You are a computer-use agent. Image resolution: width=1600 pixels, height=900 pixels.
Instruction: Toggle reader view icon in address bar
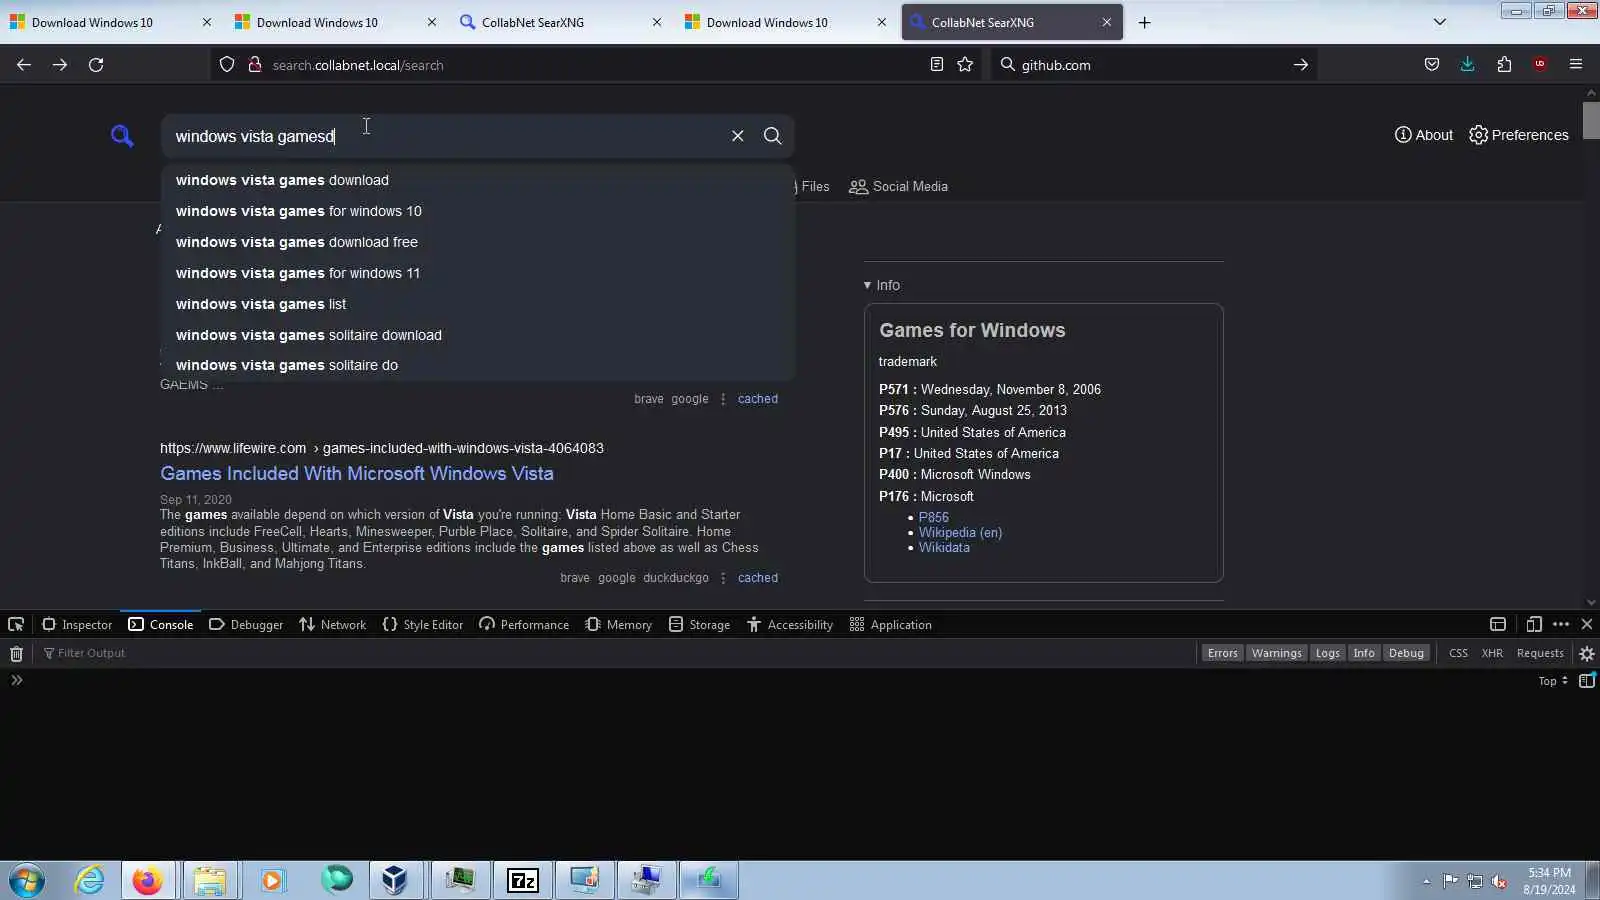click(936, 65)
